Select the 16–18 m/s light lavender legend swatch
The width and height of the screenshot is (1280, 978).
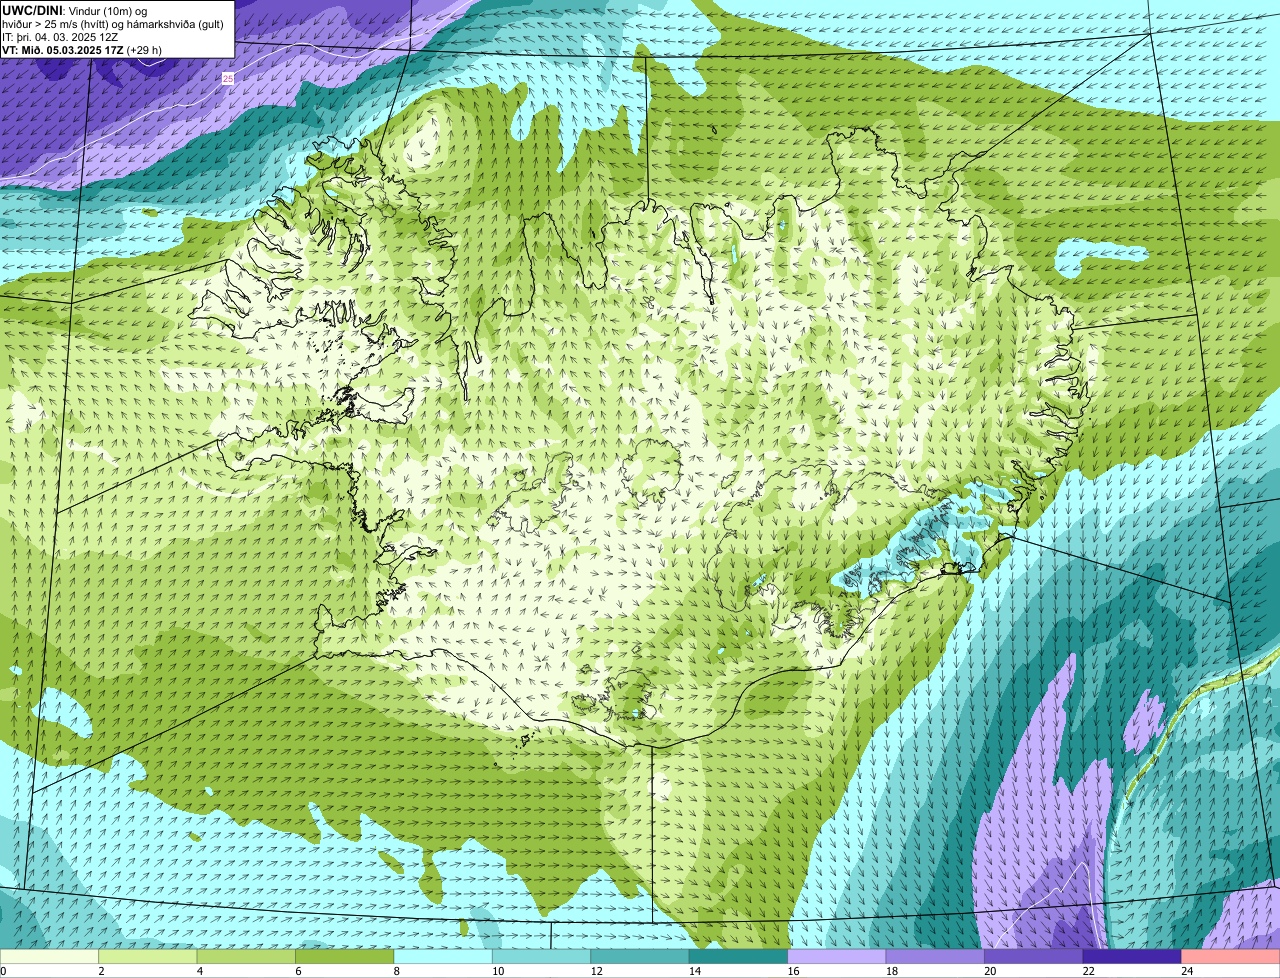tap(837, 957)
